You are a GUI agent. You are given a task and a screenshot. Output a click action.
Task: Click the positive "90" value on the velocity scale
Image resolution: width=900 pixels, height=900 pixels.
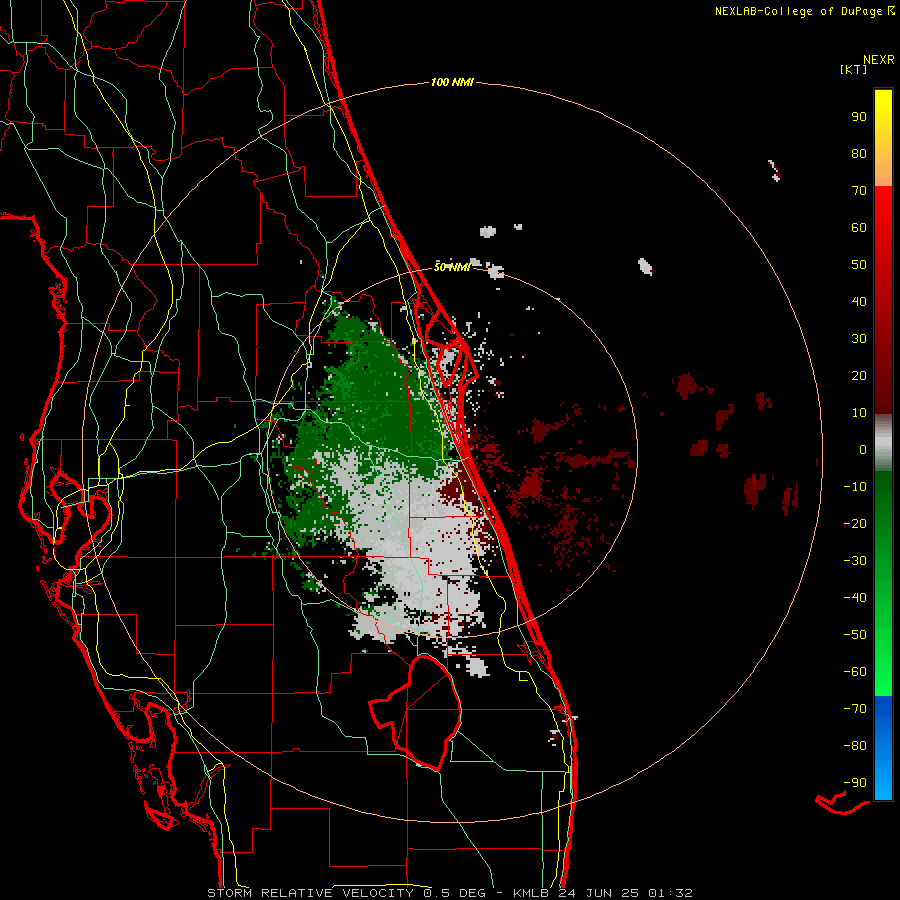pyautogui.click(x=859, y=117)
